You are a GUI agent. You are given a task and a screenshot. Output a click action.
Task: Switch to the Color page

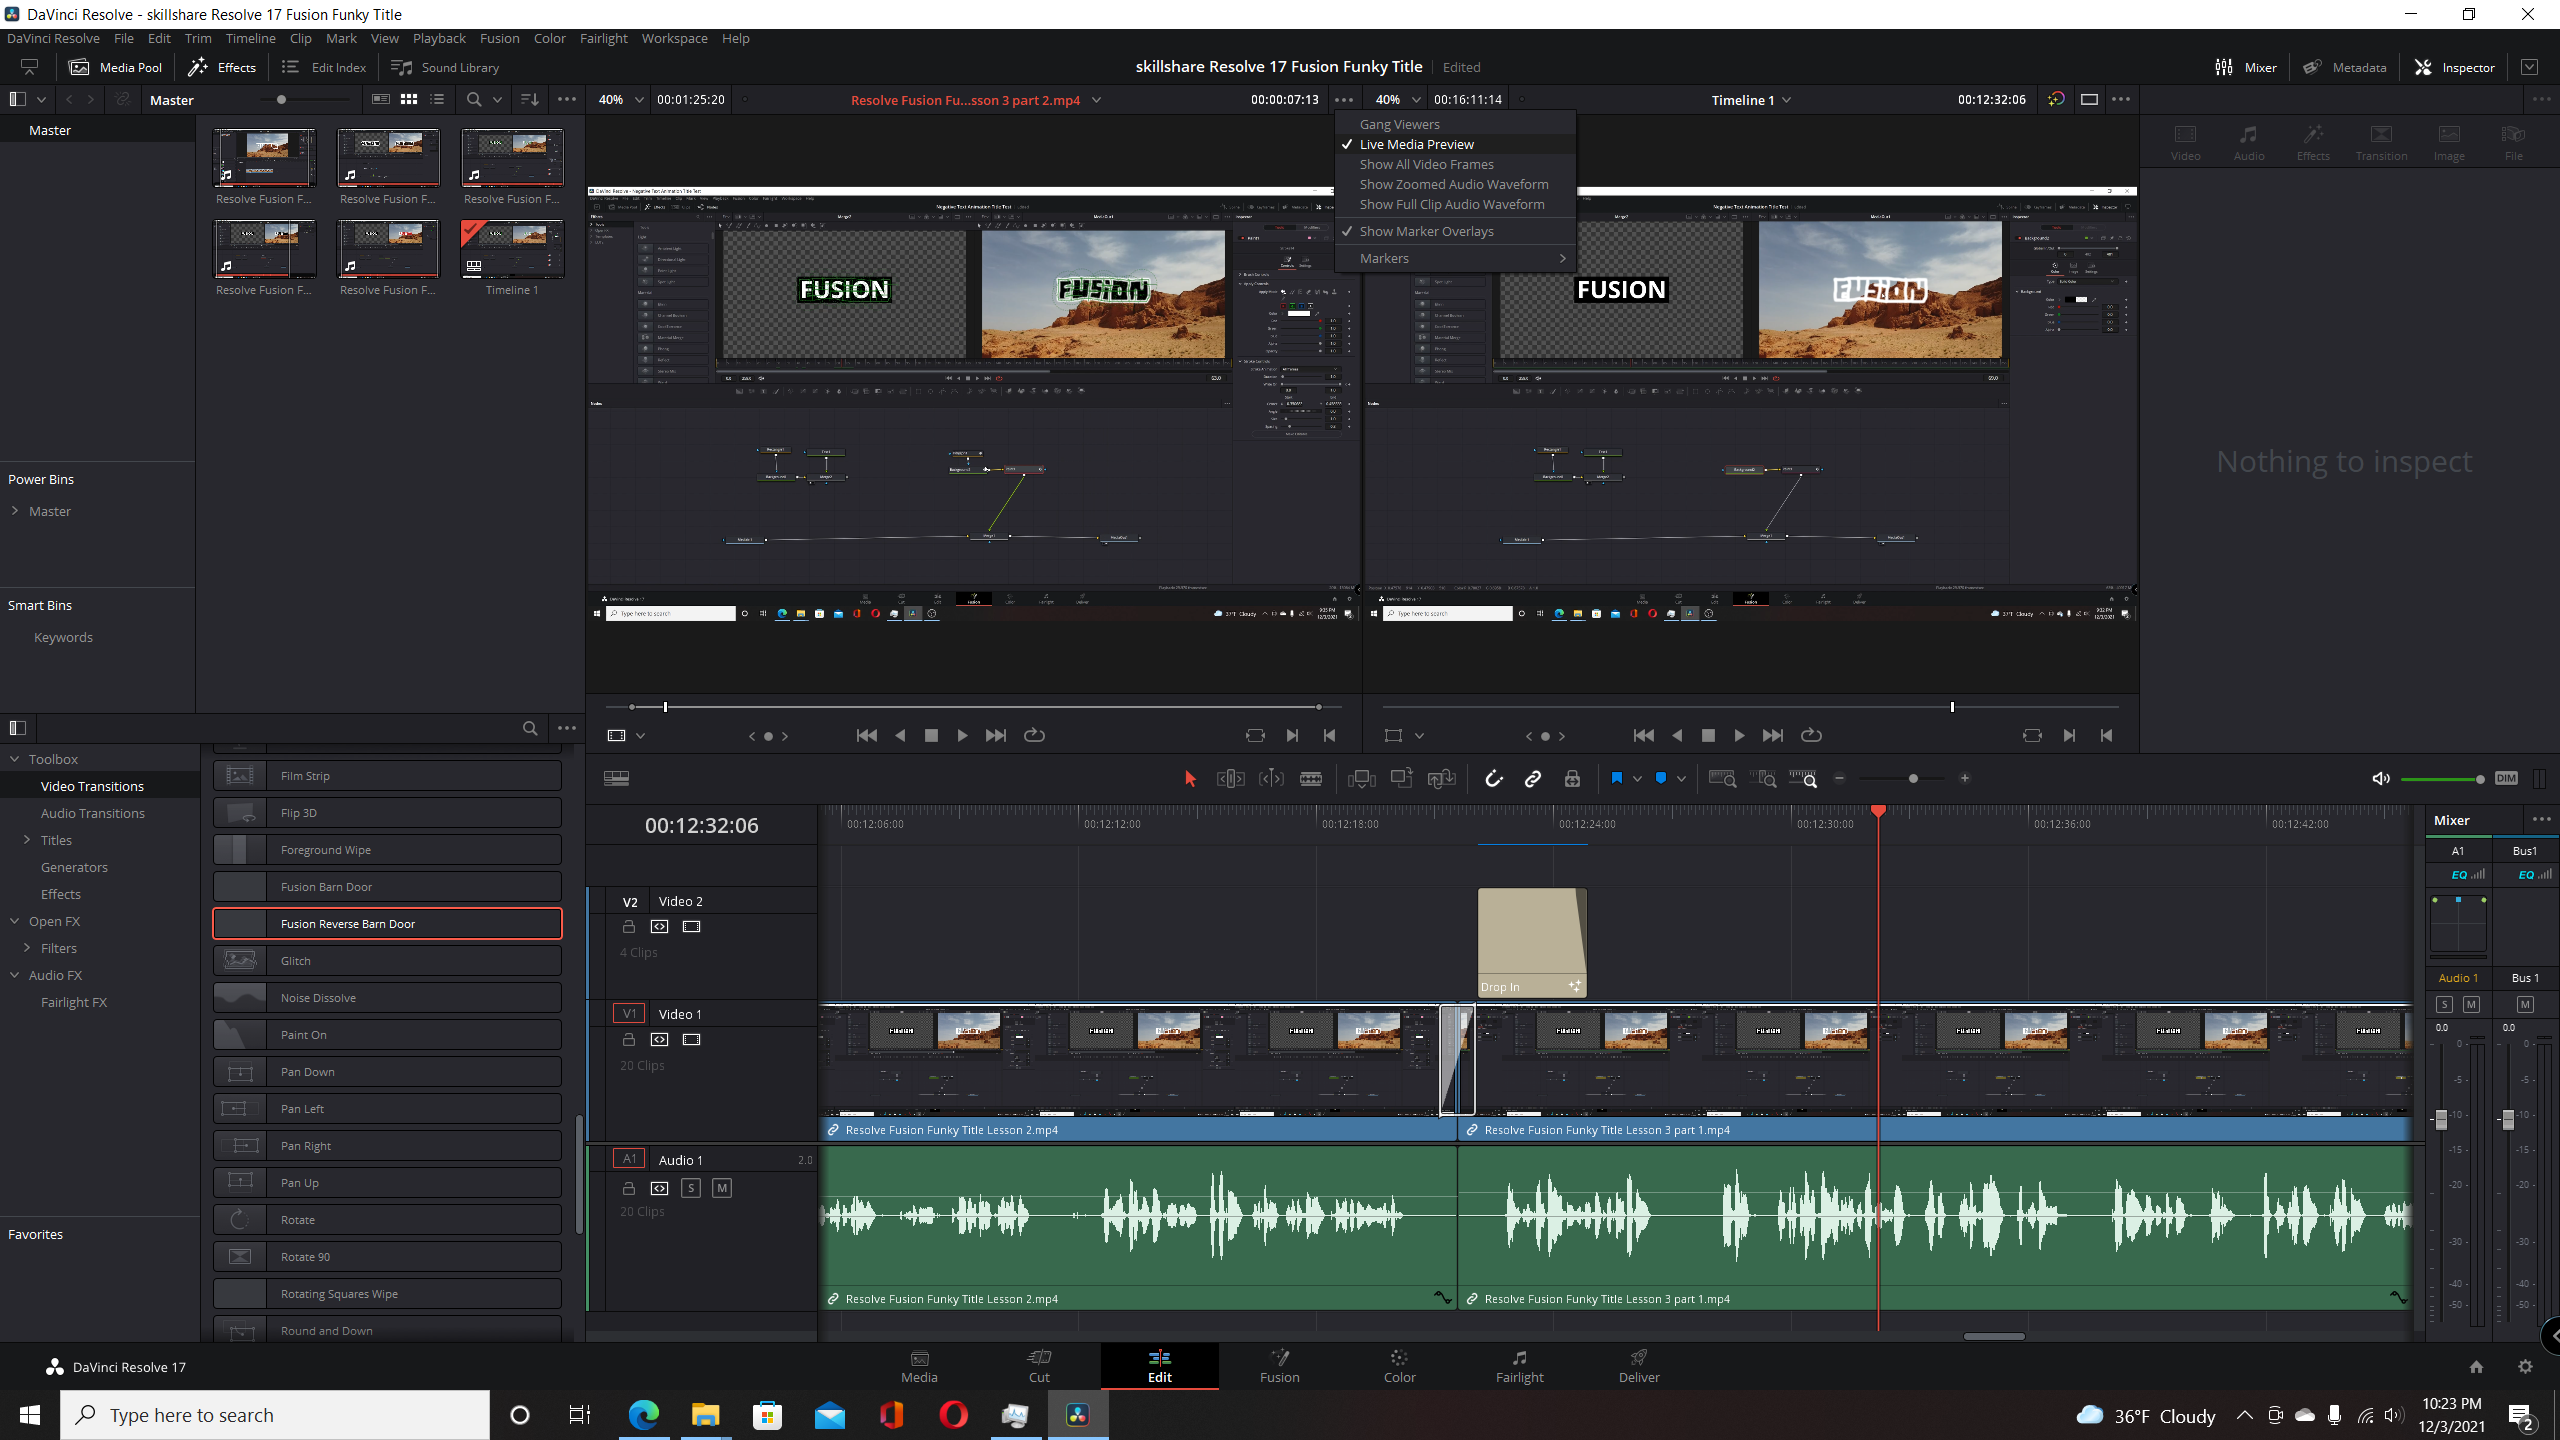click(x=1399, y=1366)
